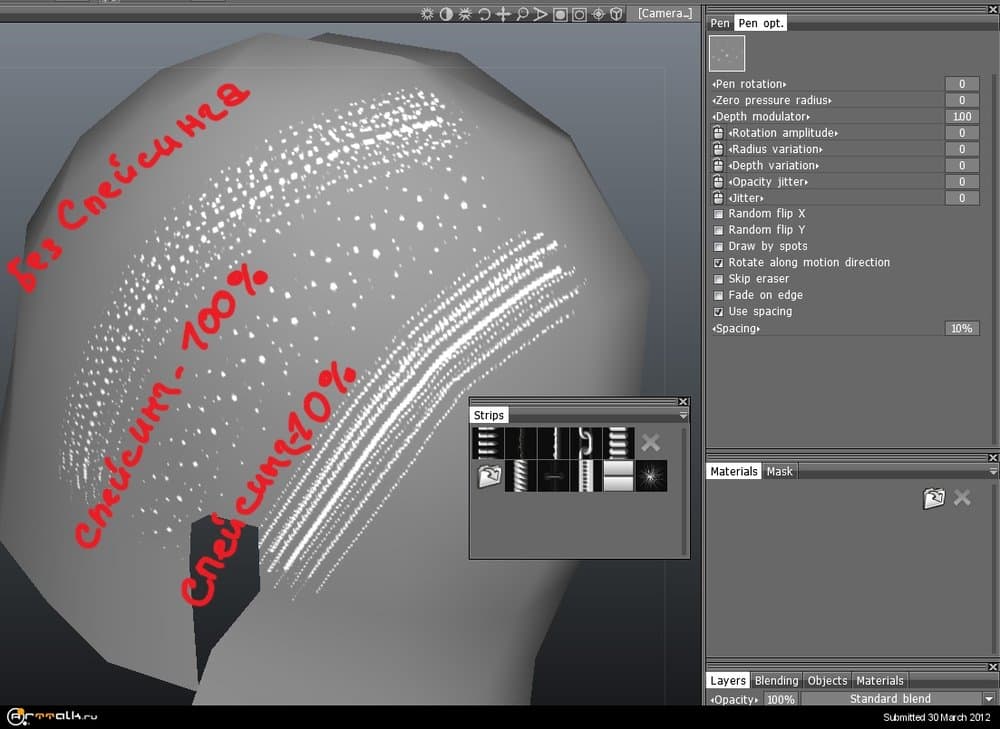Expand the Strips panel options arrow
Screen dimensions: 1000x729
(684, 415)
